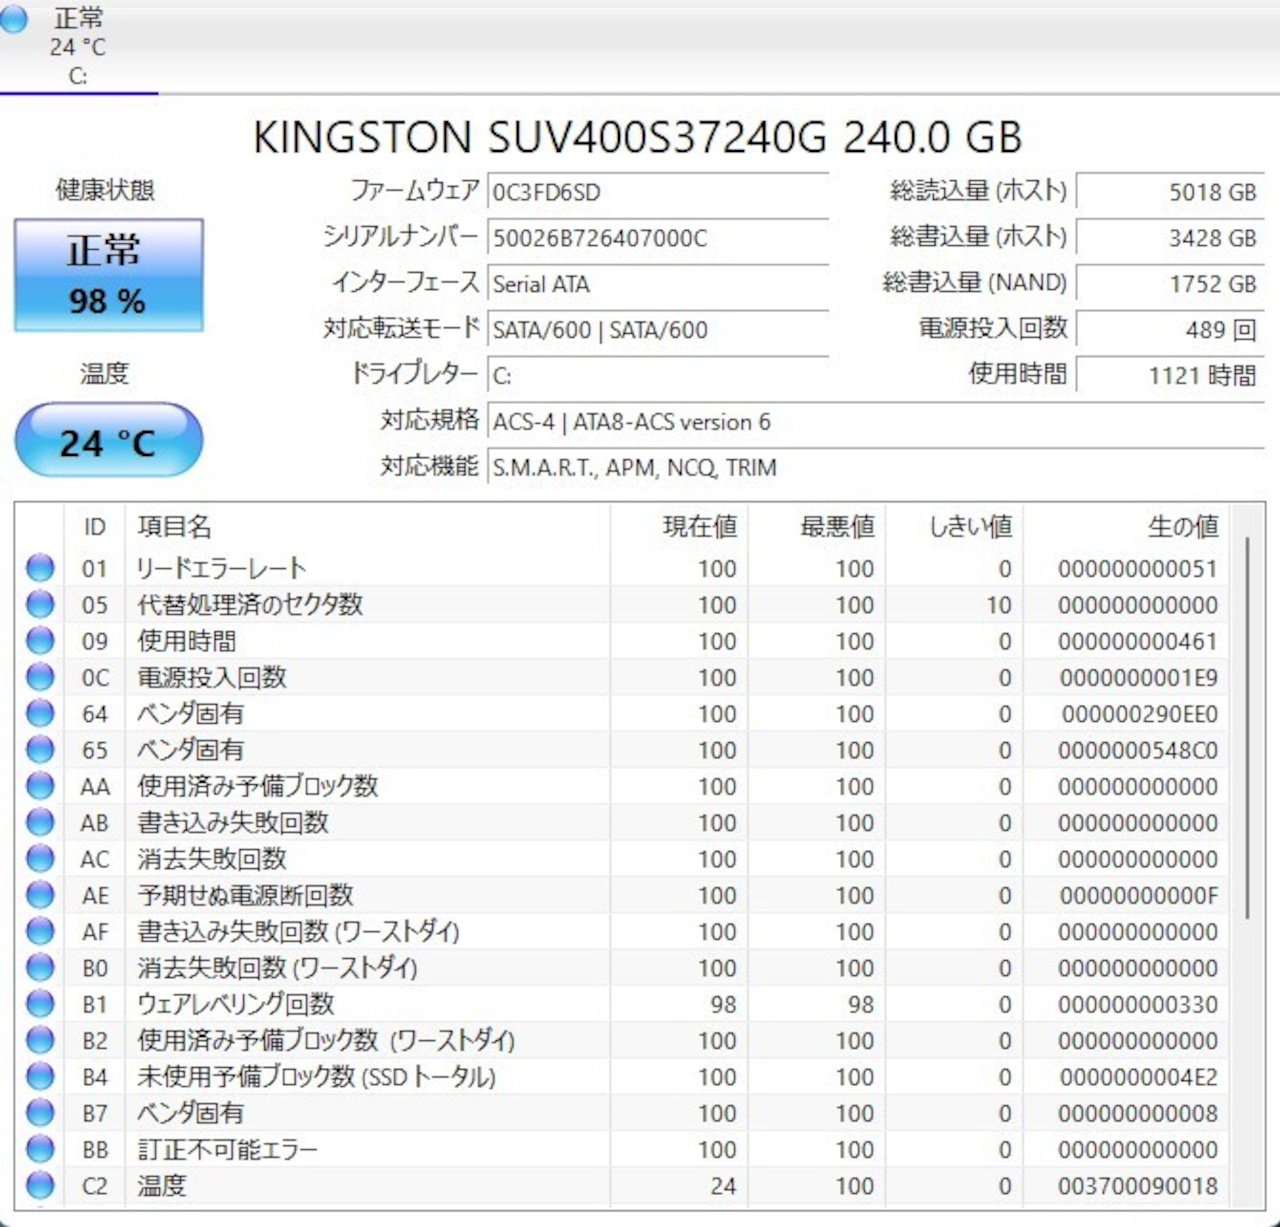
Task: Click the serial number field 50026B726407000C
Action: (658, 238)
